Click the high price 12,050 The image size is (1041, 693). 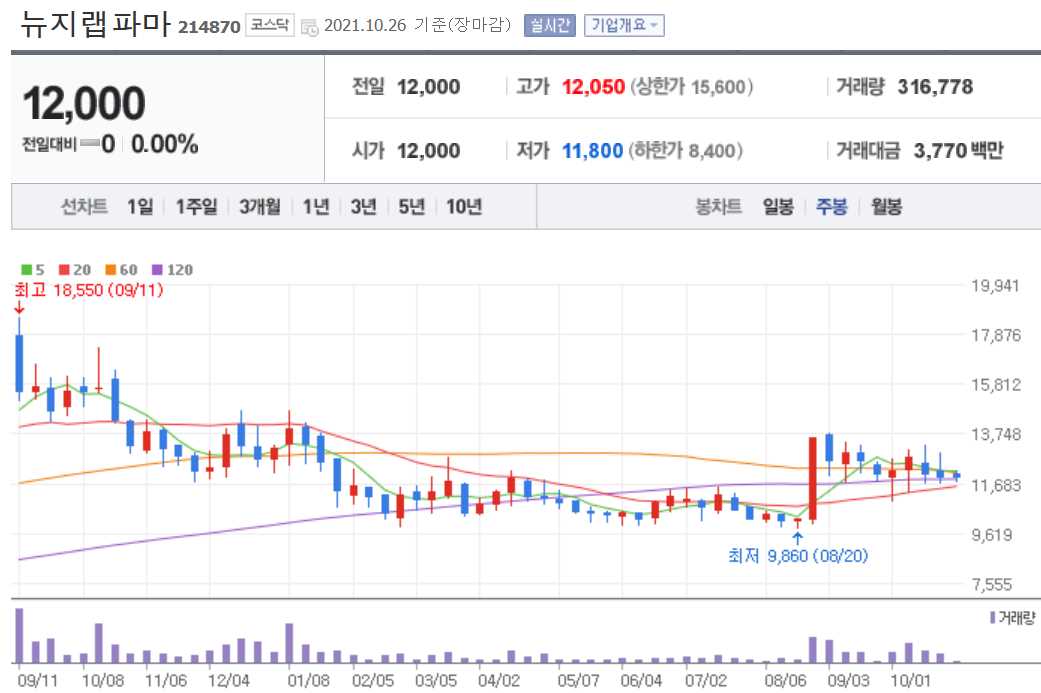pos(593,86)
